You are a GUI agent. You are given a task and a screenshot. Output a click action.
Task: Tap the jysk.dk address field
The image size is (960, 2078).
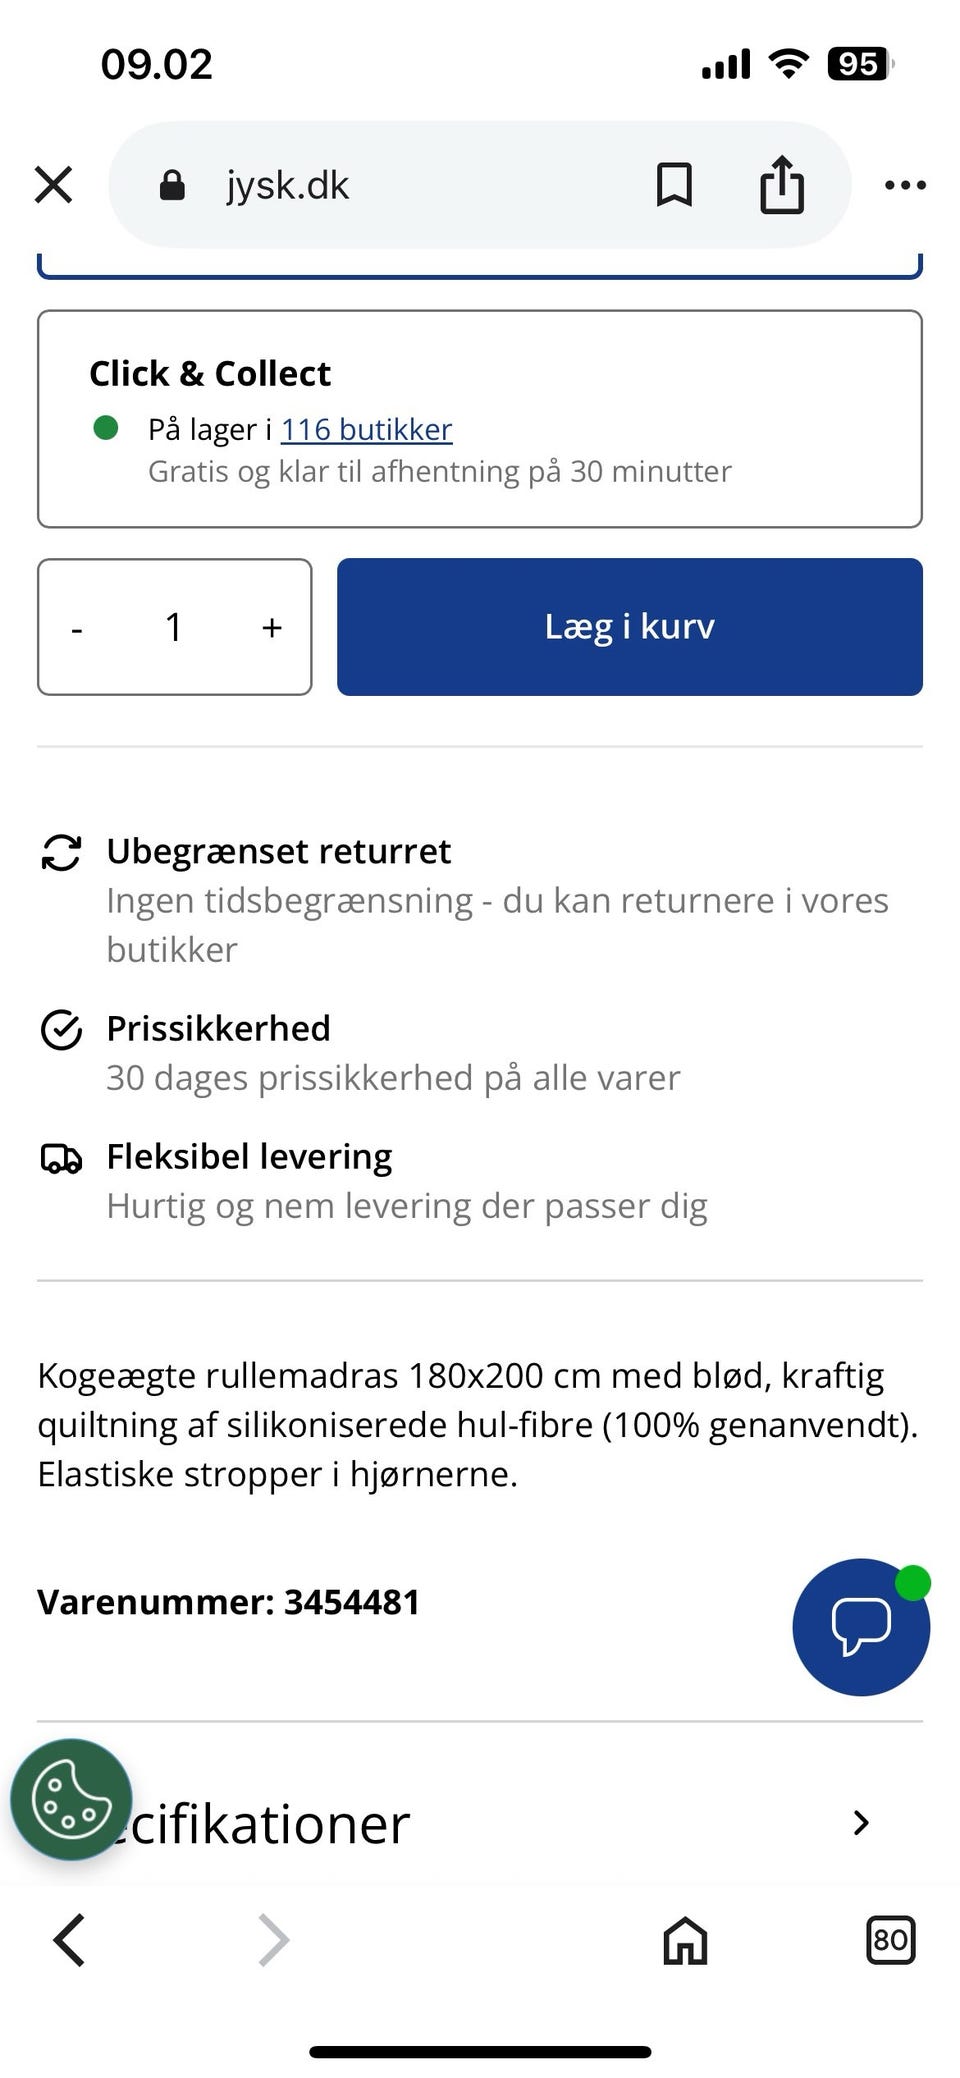pyautogui.click(x=400, y=185)
